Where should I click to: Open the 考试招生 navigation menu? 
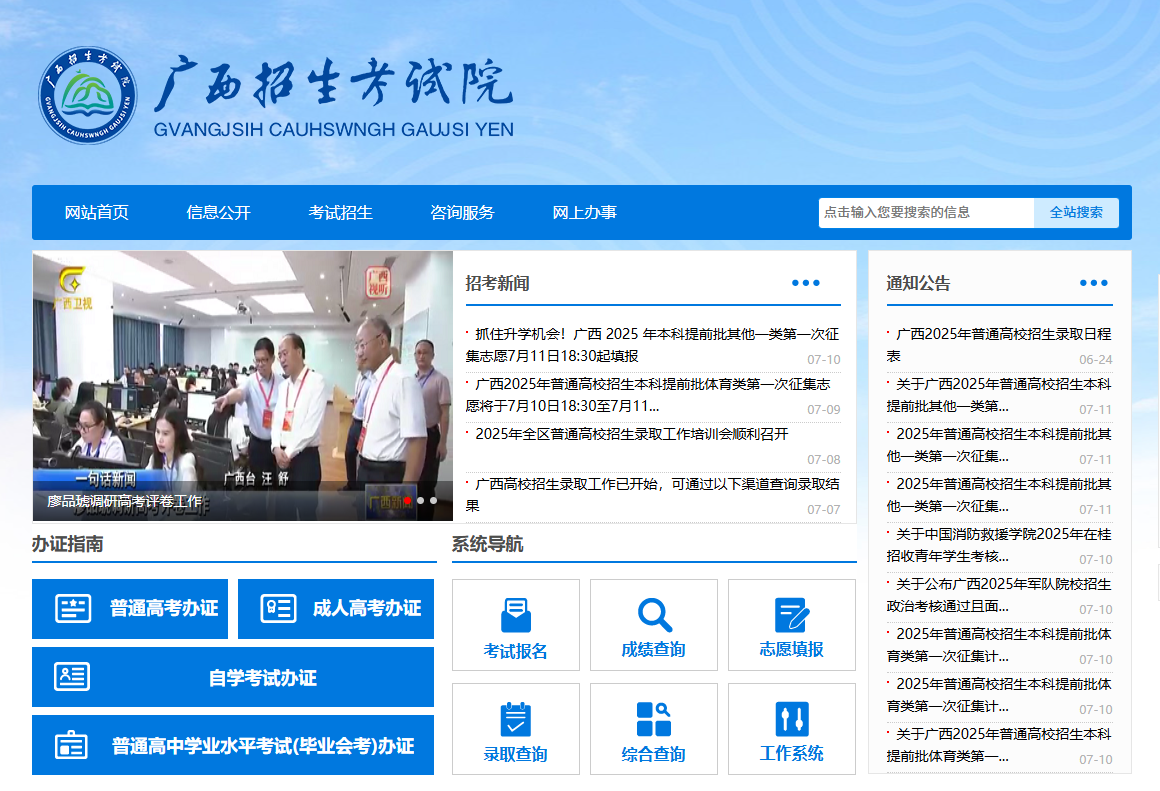(x=340, y=212)
